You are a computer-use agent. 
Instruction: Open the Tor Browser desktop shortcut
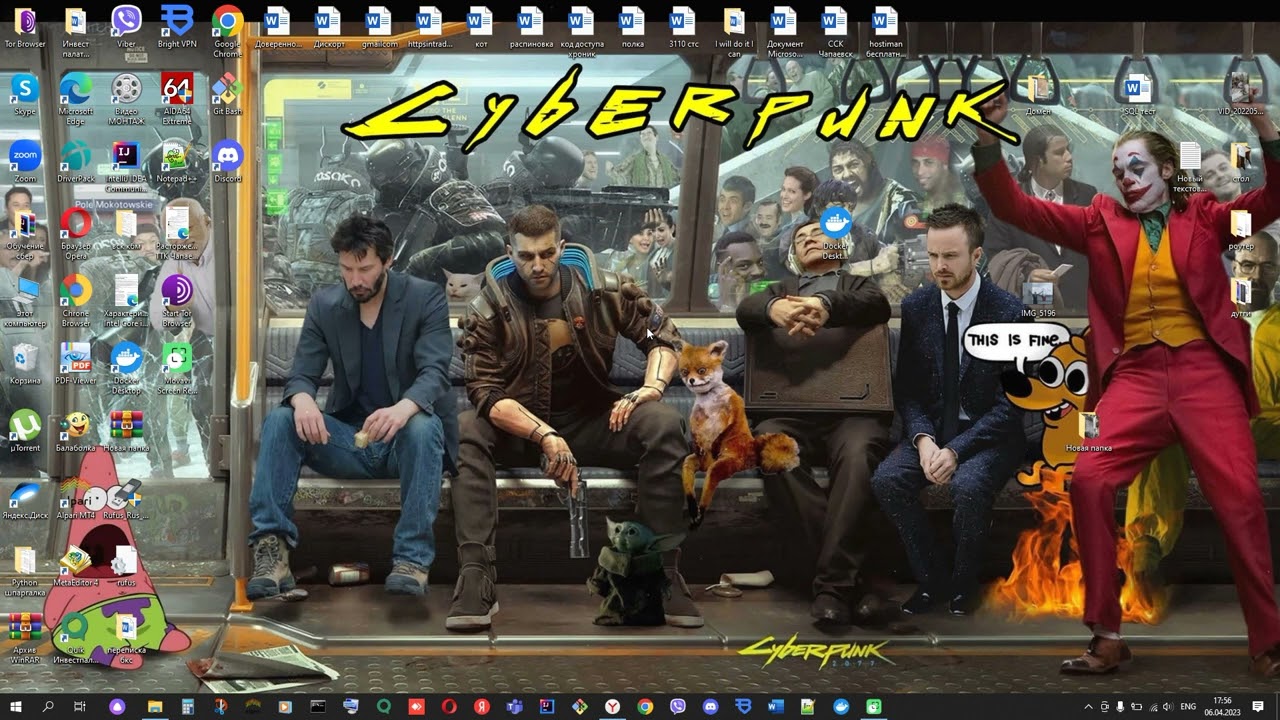tap(25, 27)
